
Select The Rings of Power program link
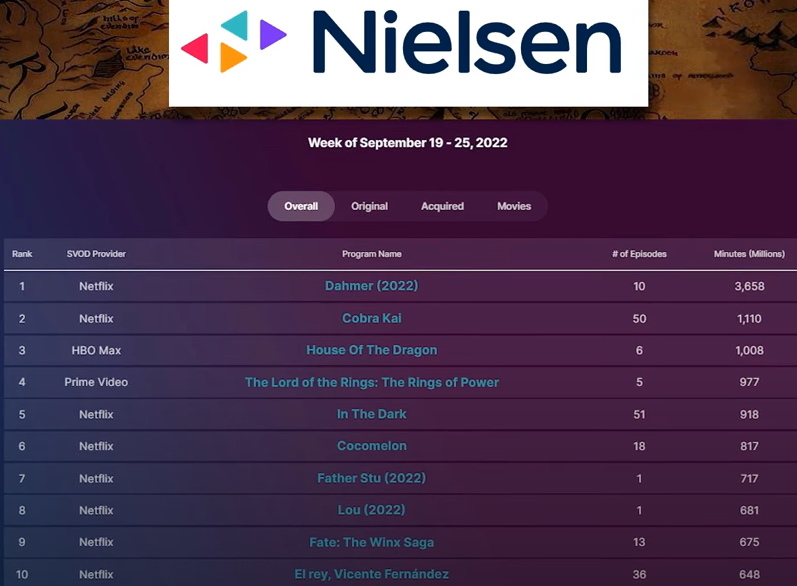(371, 382)
